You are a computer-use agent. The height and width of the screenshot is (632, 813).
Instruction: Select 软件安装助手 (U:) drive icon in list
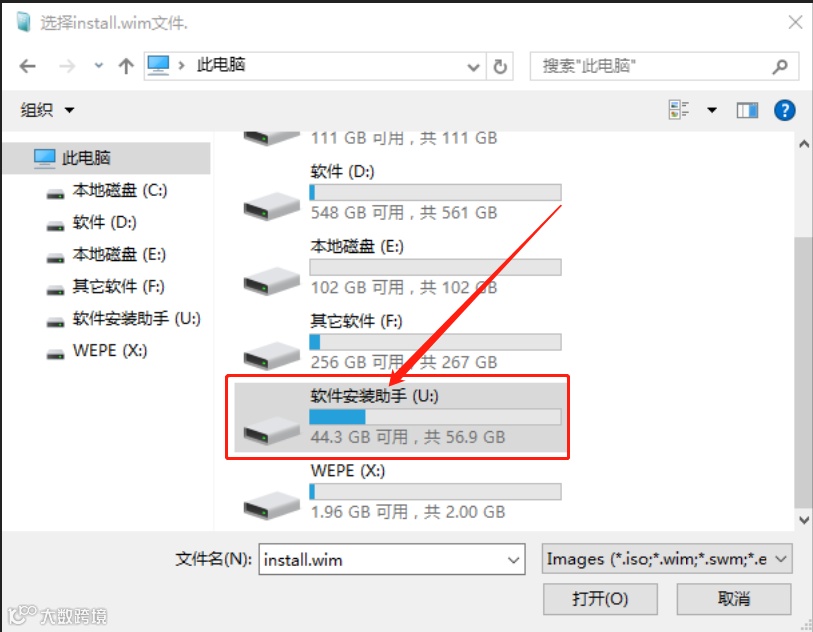272,430
